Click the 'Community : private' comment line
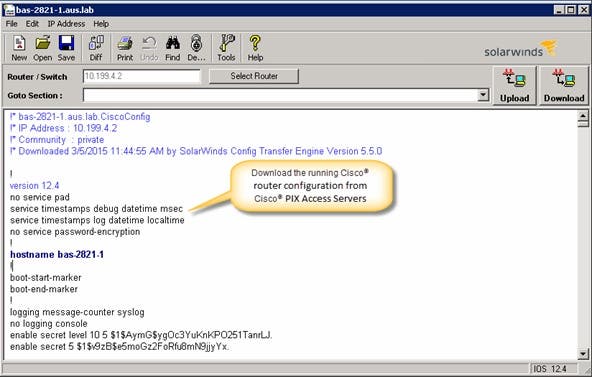The height and width of the screenshot is (377, 592). (57, 140)
